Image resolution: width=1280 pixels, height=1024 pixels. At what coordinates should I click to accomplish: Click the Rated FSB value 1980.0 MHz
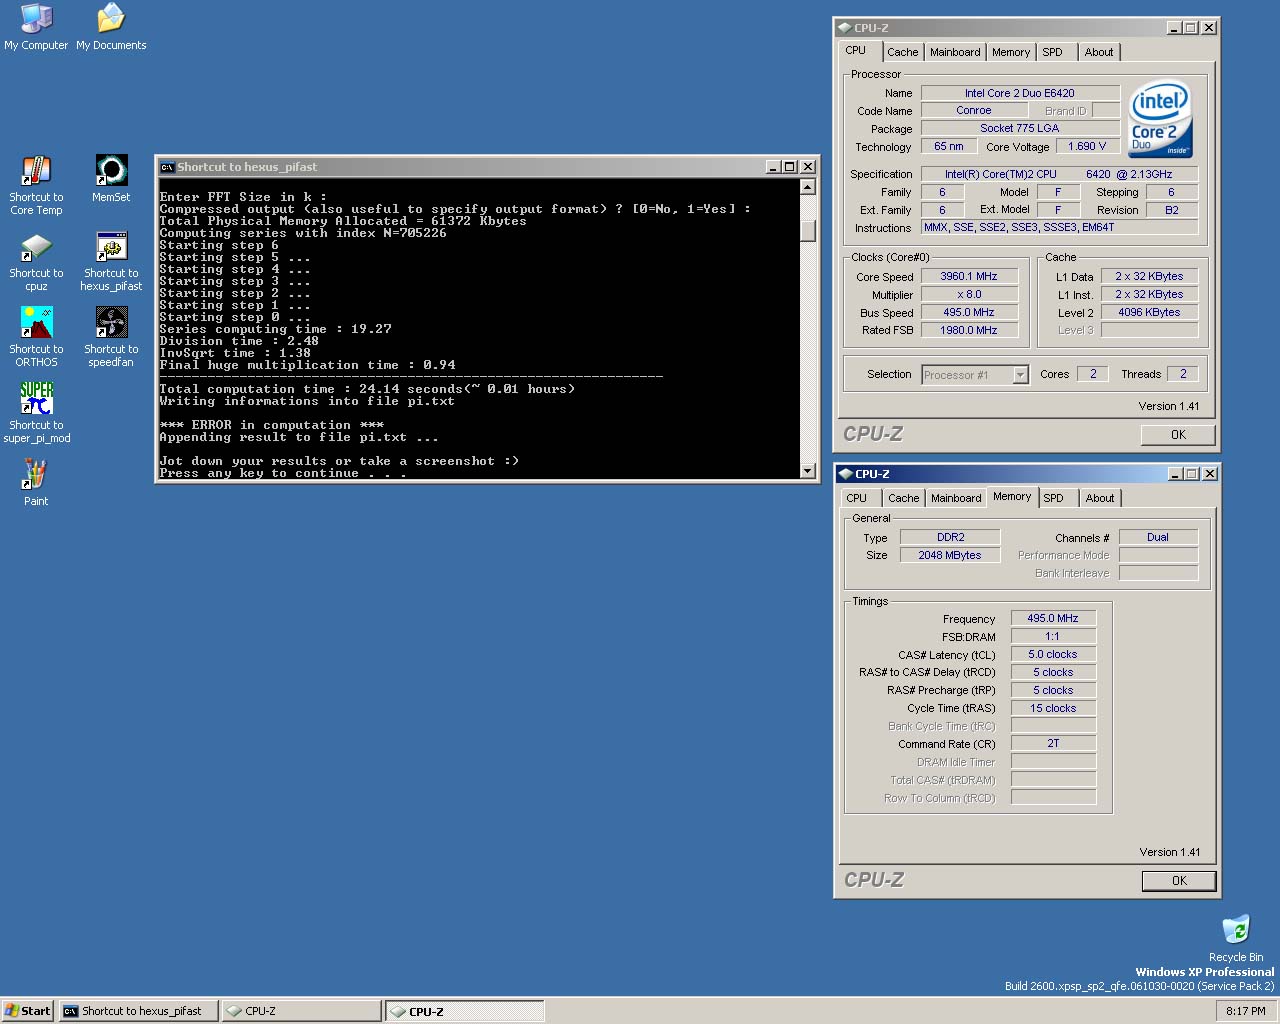point(969,330)
